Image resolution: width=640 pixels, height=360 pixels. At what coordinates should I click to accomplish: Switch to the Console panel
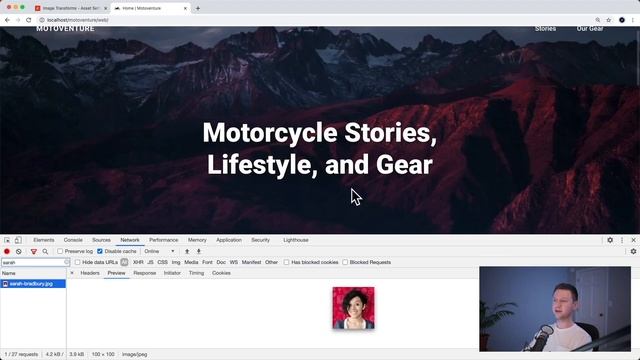click(73, 240)
